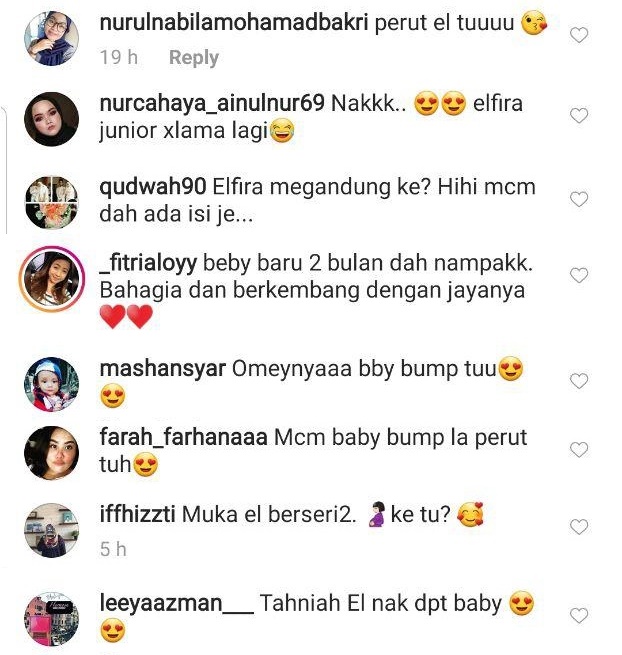The image size is (622, 655).
Task: View _fitrialoyy's story via ringed avatar
Action: [51, 279]
